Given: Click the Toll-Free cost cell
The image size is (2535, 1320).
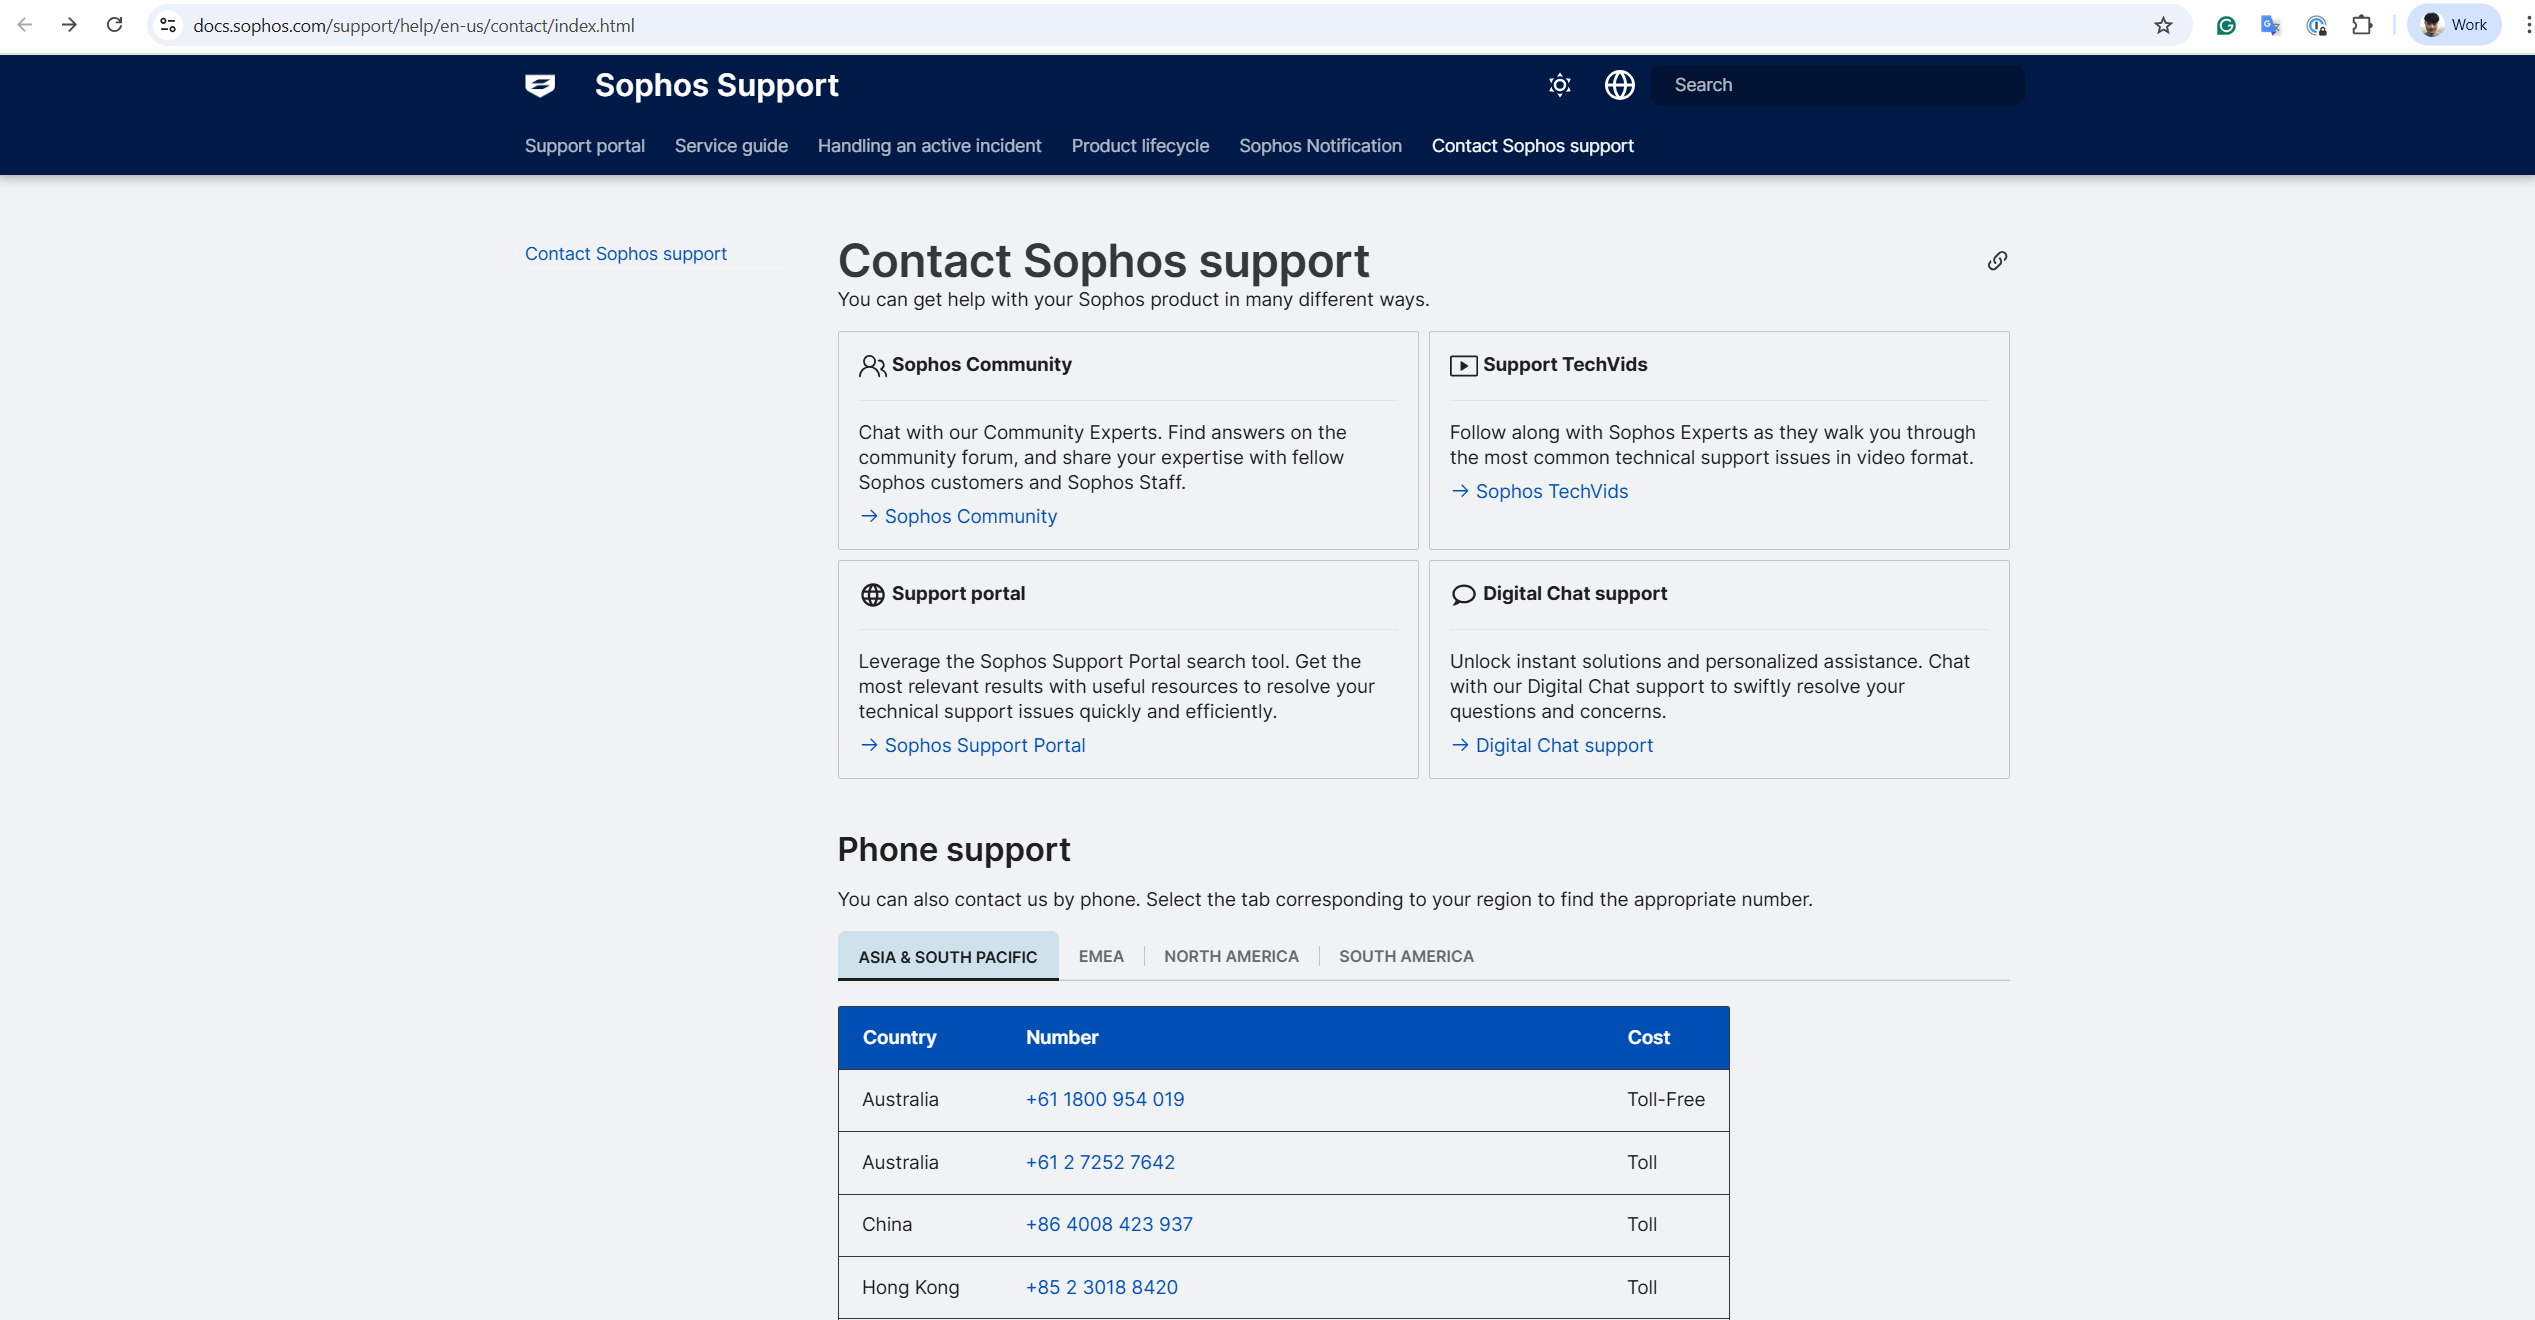Looking at the screenshot, I should tap(1665, 1099).
